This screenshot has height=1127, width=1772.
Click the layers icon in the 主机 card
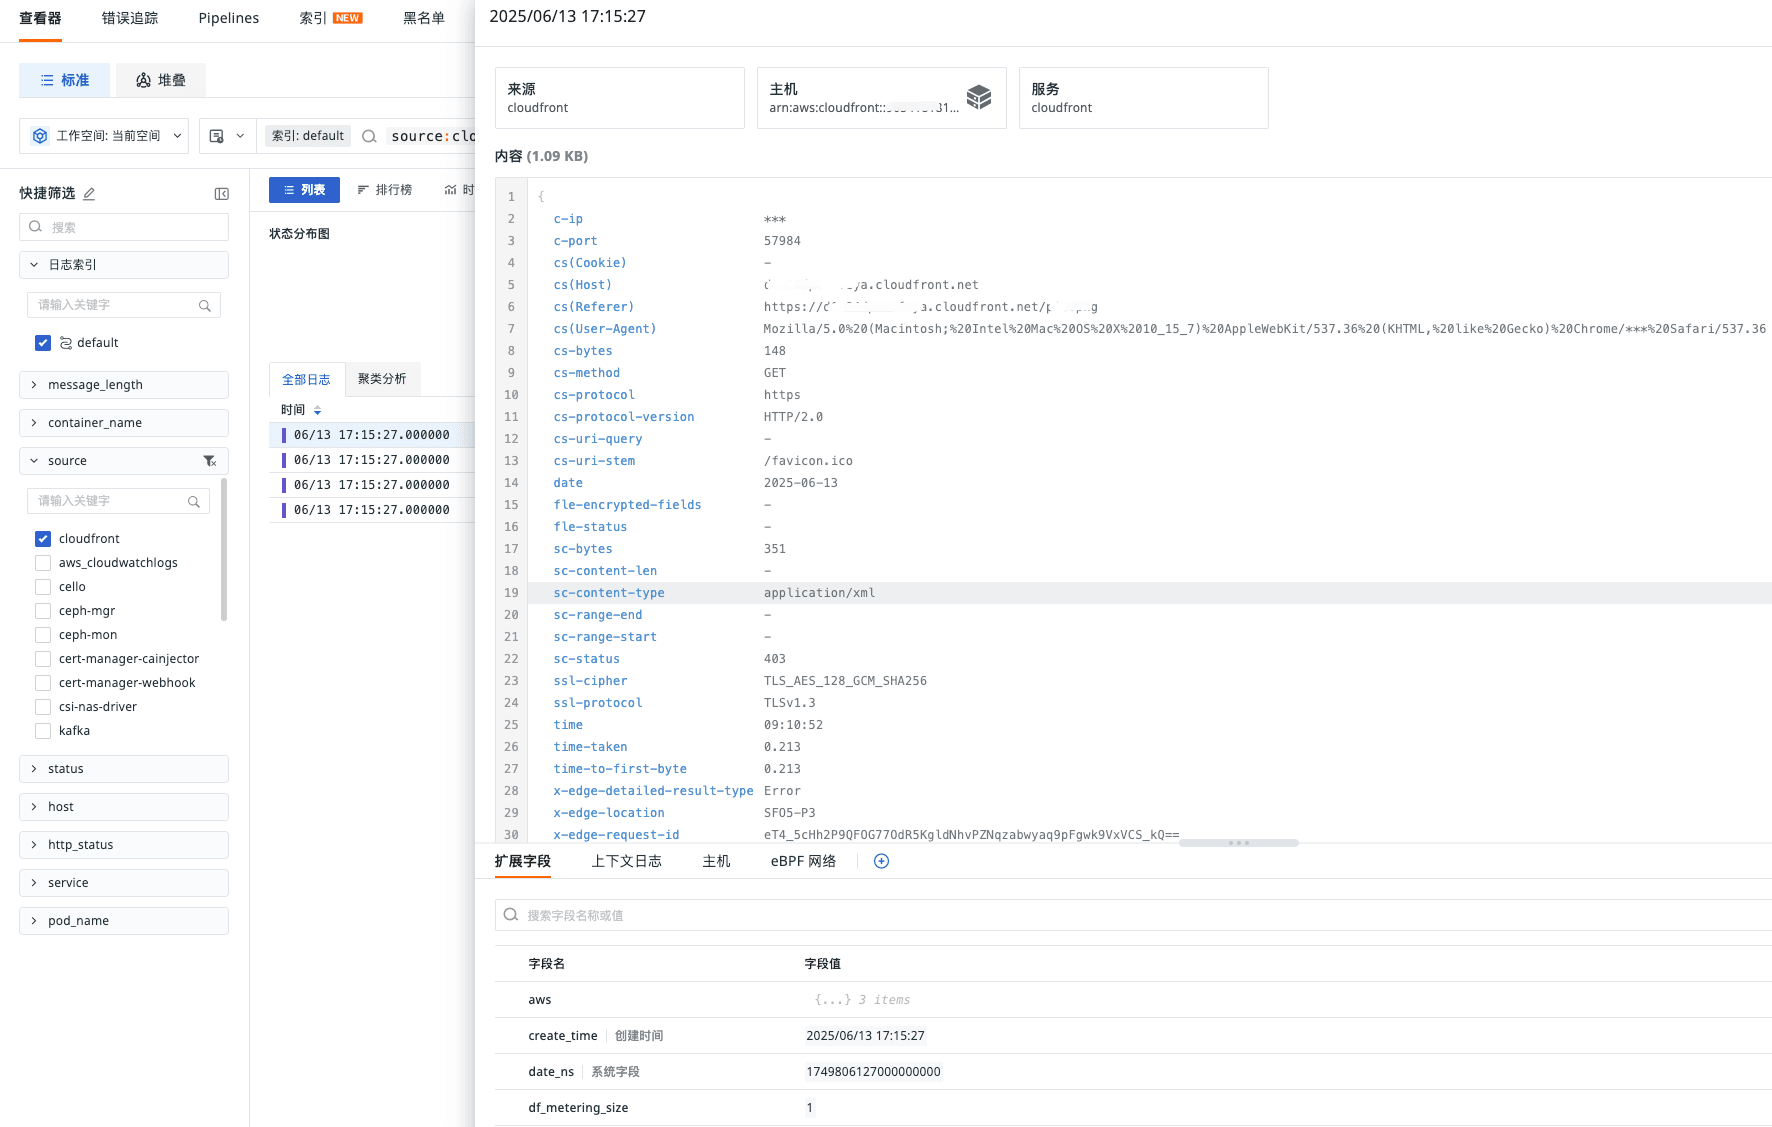pyautogui.click(x=978, y=96)
